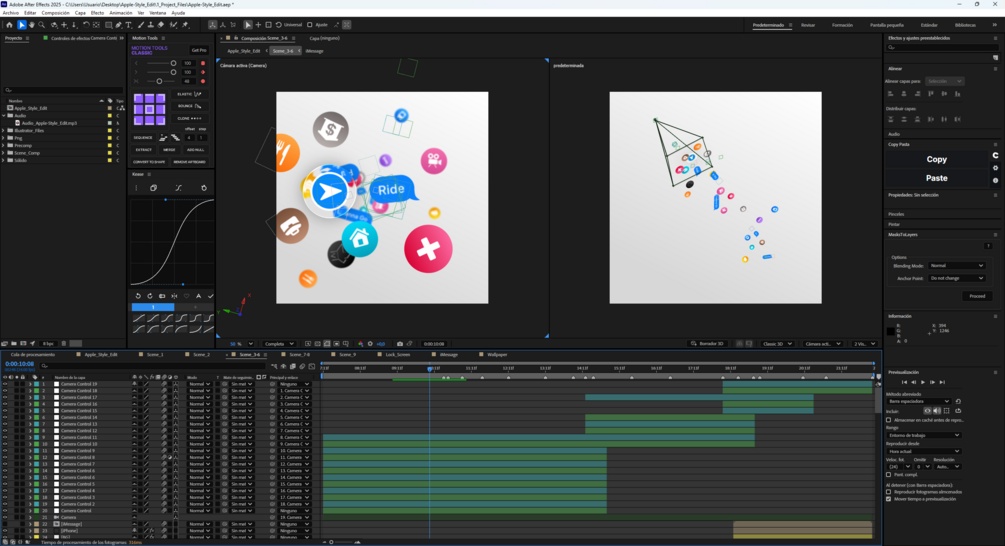The height and width of the screenshot is (546, 1005).
Task: Uncheck Mover tiempo a previsualización checkbox
Action: (x=888, y=499)
